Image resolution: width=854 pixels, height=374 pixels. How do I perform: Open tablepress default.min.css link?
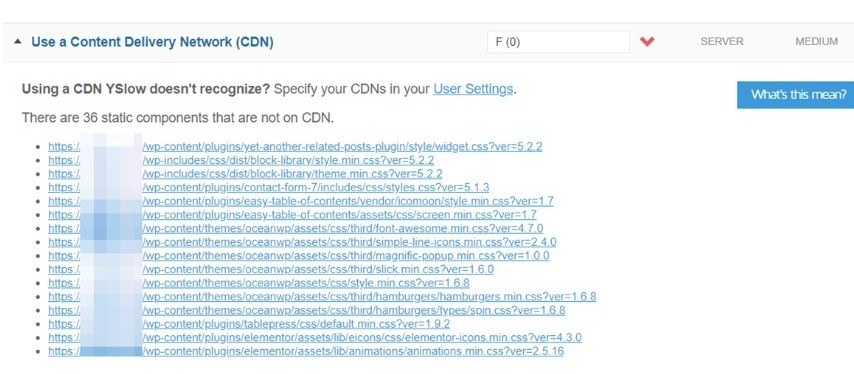(x=249, y=324)
